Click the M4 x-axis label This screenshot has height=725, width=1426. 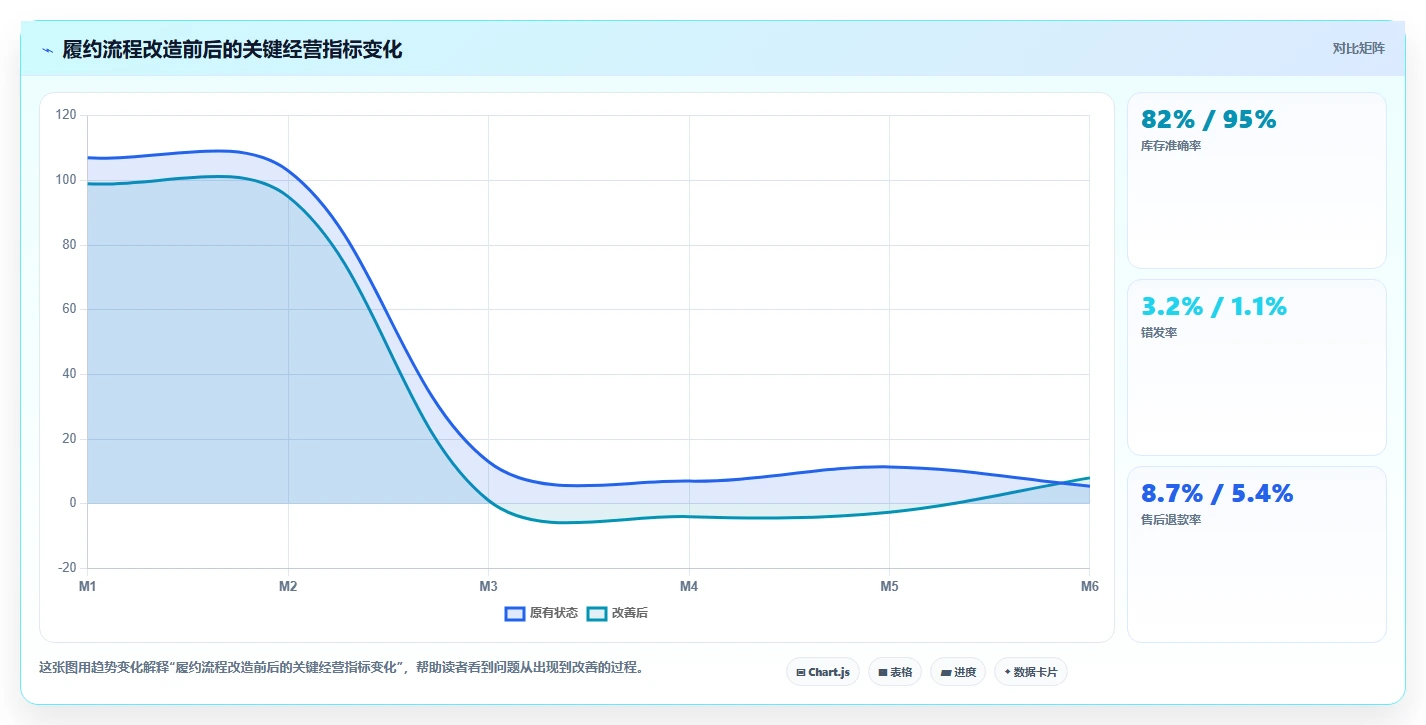click(x=689, y=587)
